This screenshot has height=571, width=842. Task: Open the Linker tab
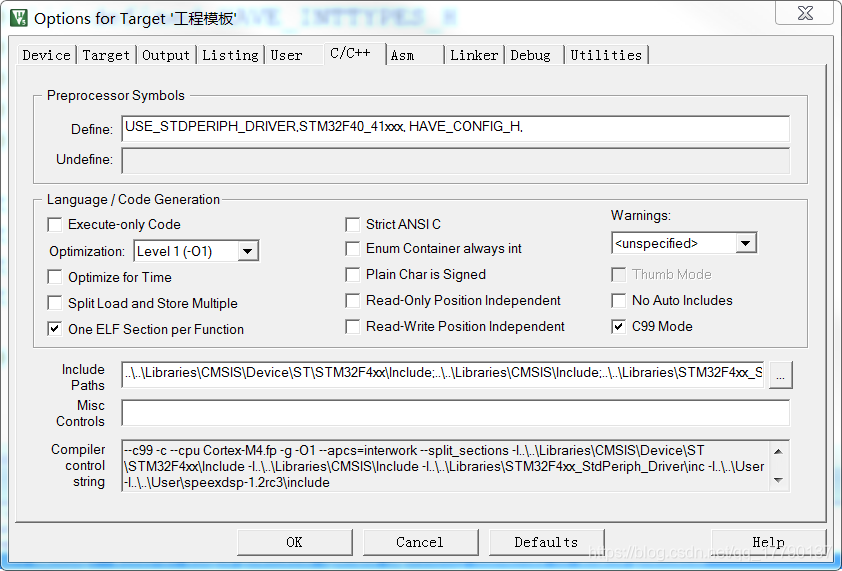tap(474, 55)
